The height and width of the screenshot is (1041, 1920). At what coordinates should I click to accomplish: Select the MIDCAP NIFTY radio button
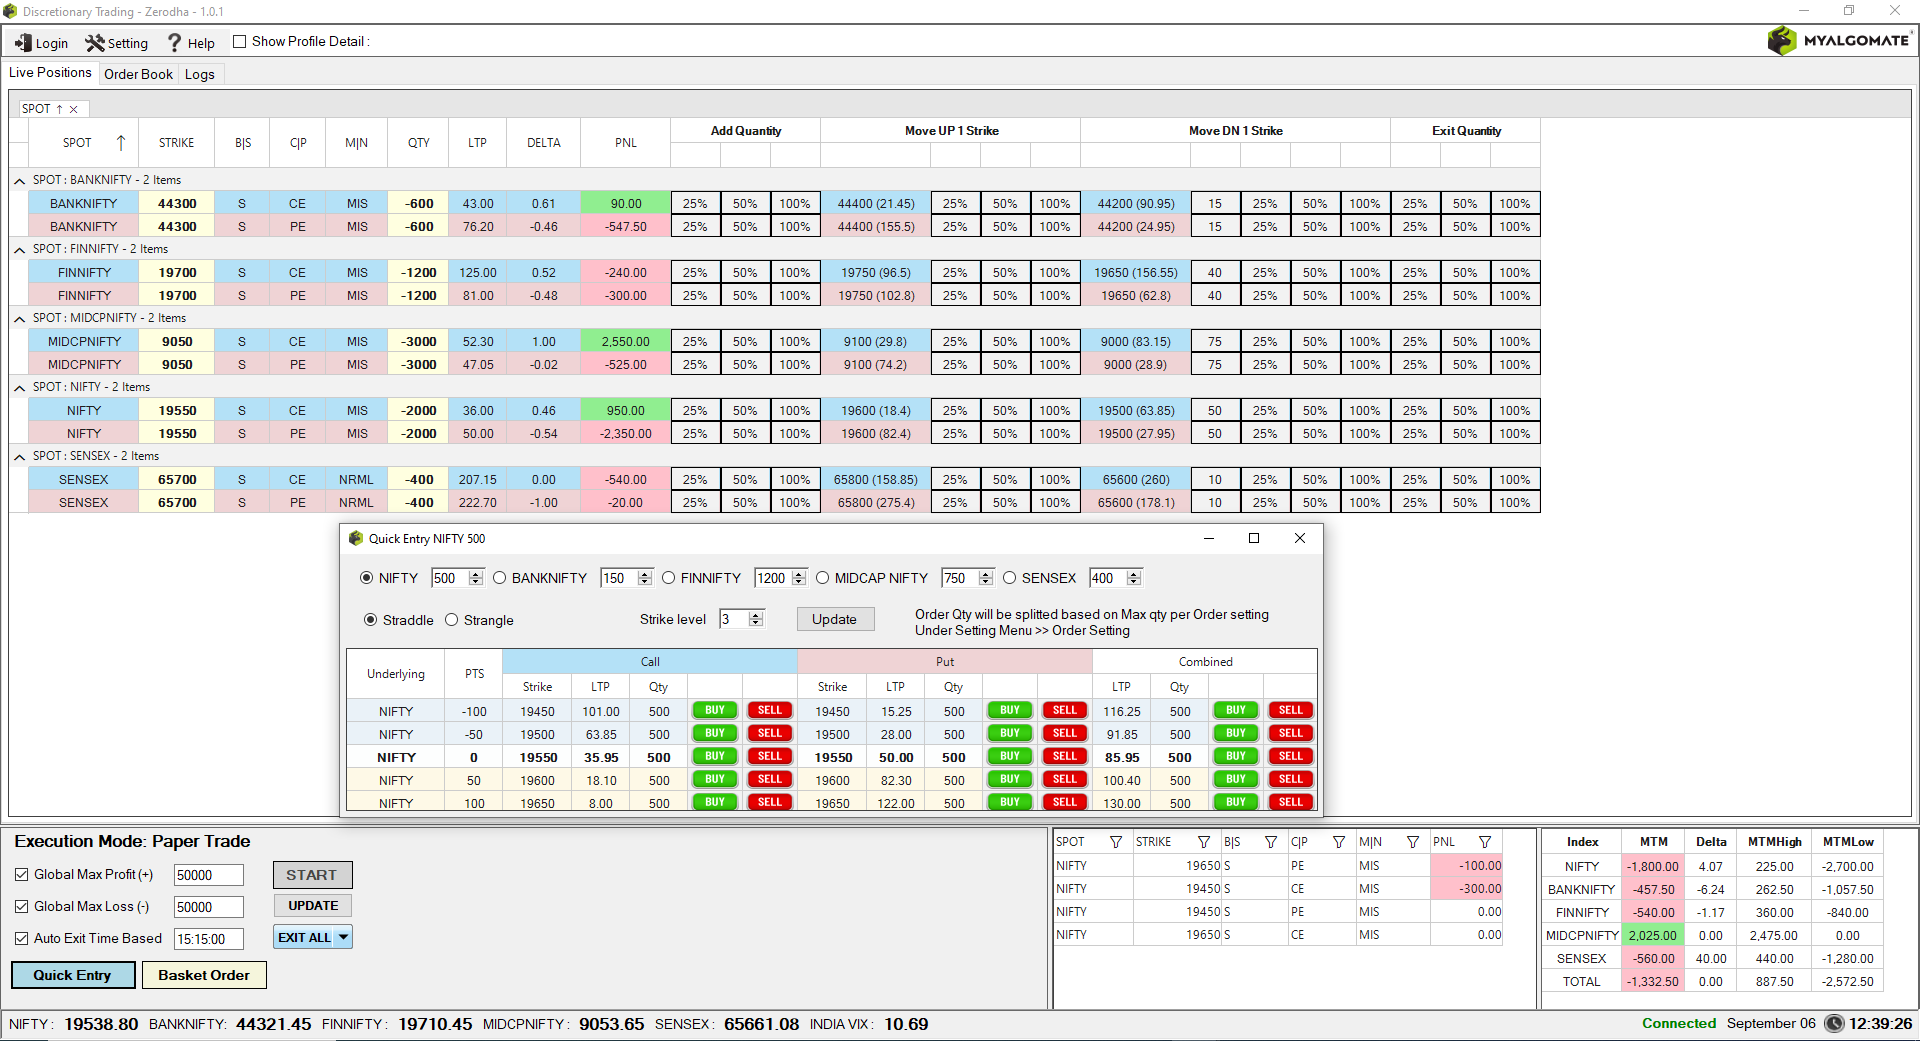pos(822,578)
